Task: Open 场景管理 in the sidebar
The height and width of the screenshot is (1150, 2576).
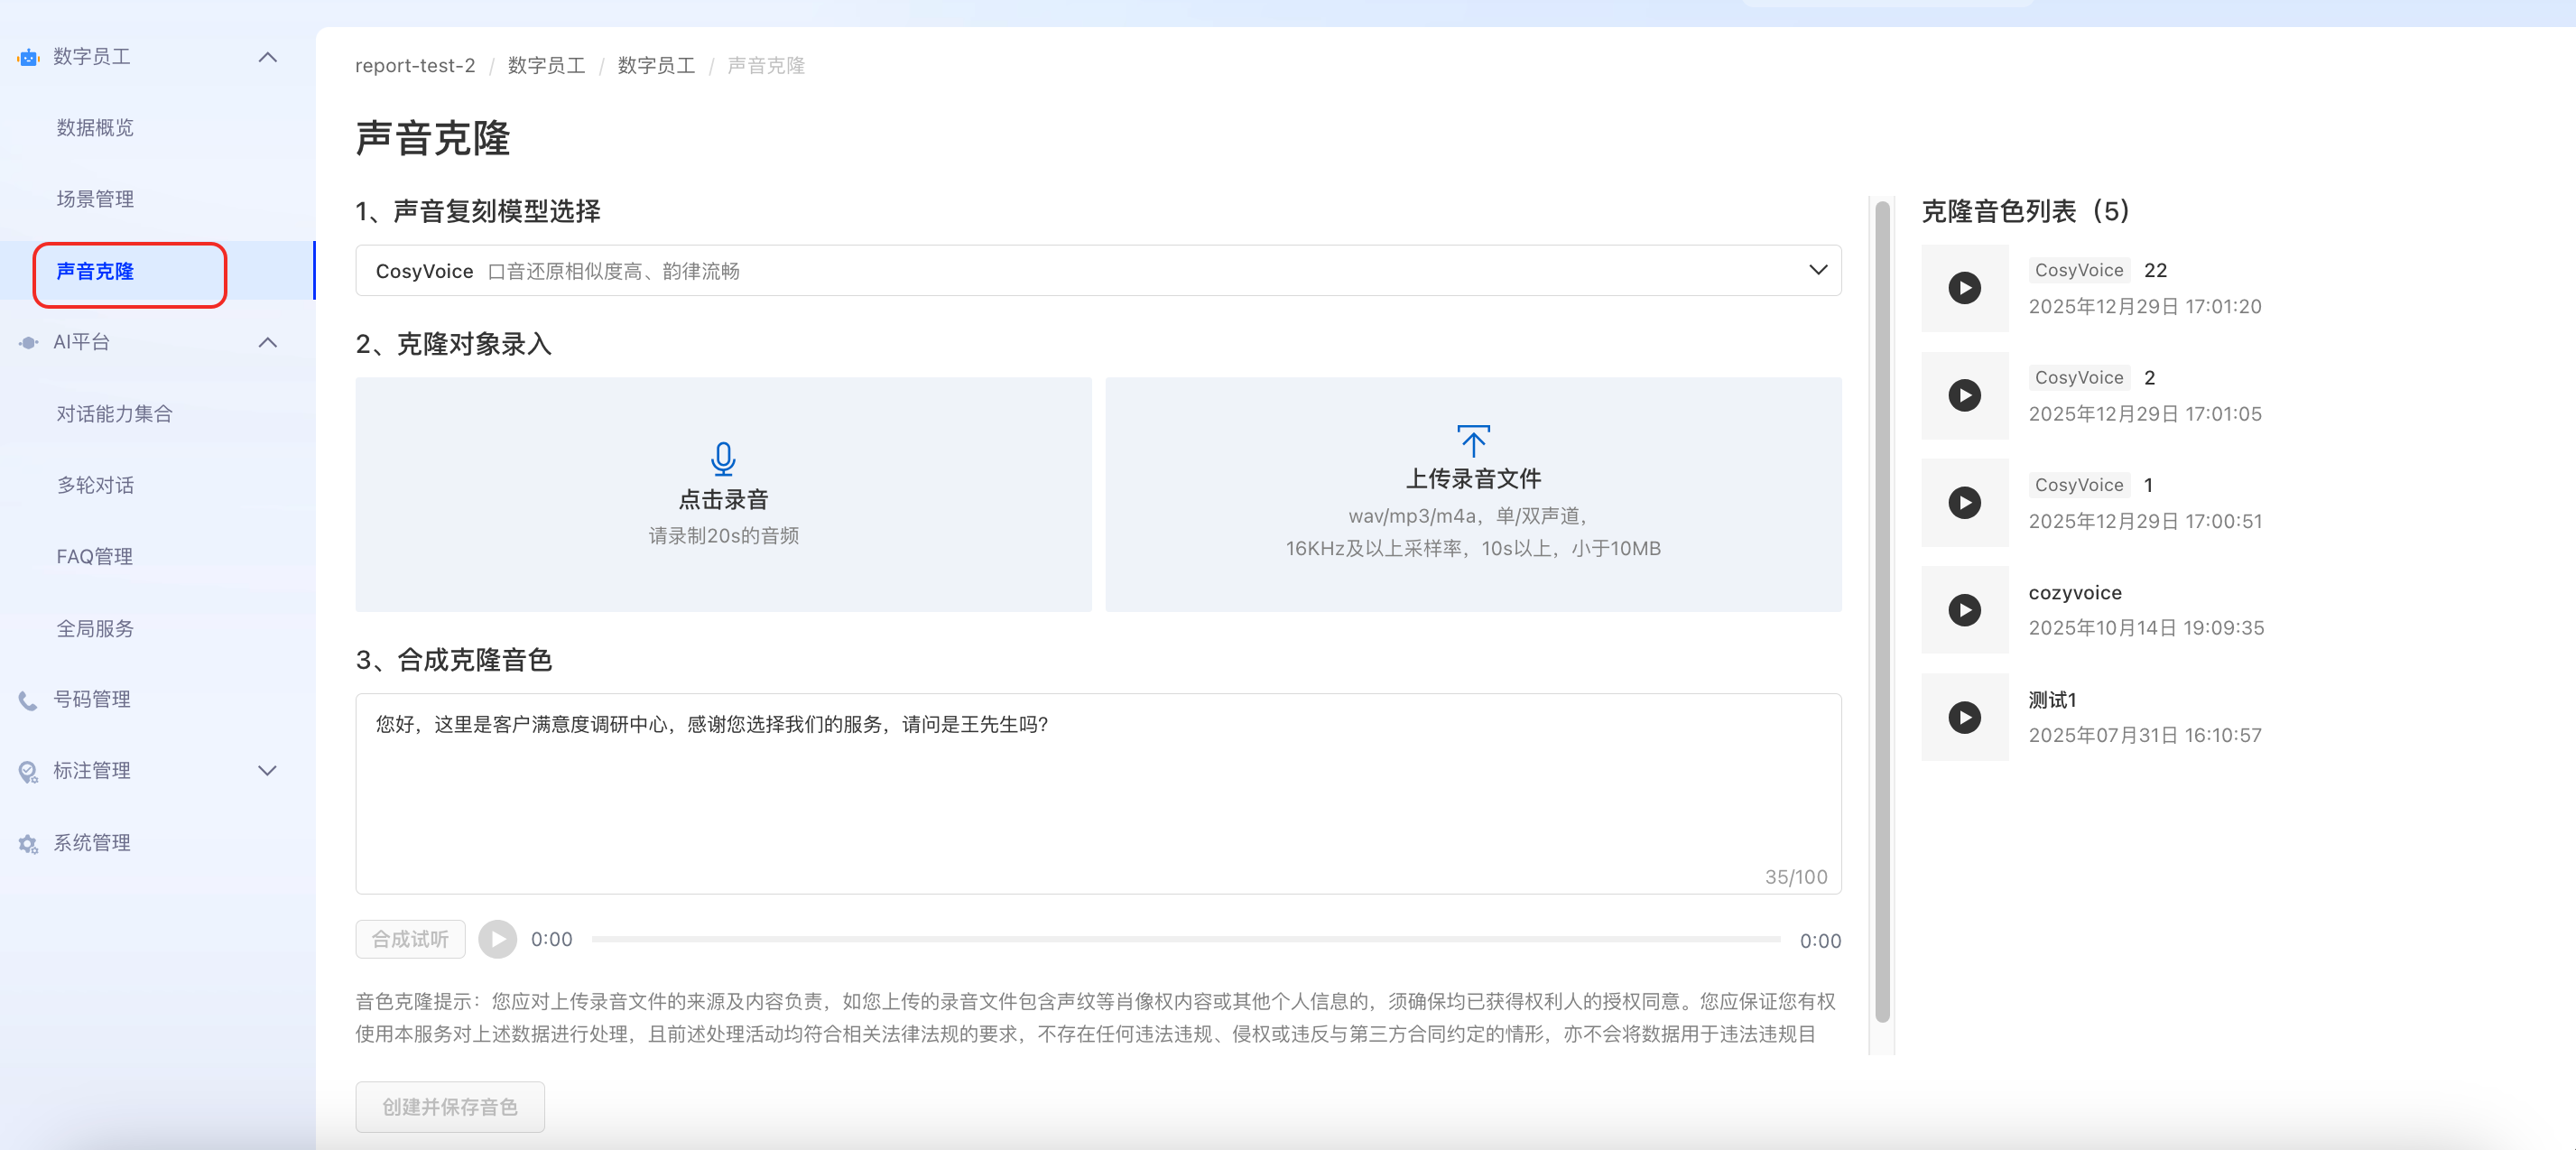Action: pos(95,199)
